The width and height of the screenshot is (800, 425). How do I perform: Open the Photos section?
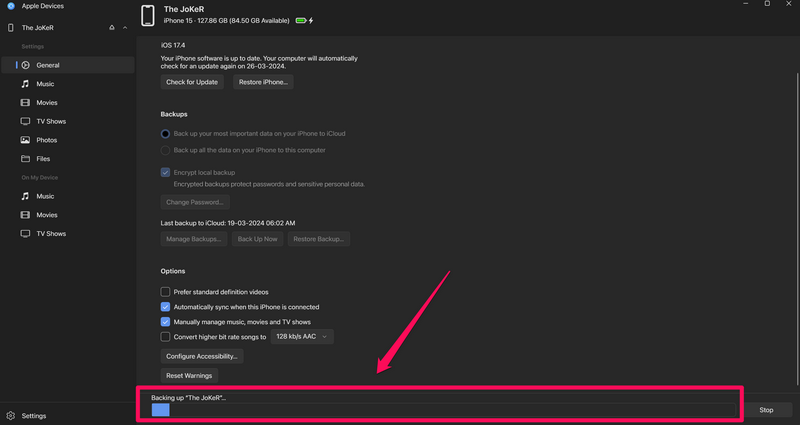point(68,140)
